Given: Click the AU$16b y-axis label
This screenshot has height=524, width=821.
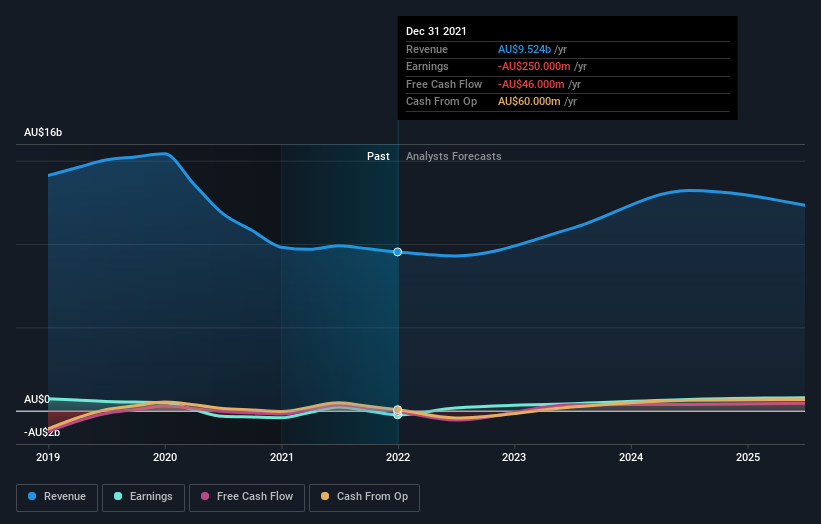Looking at the screenshot, I should click(43, 132).
